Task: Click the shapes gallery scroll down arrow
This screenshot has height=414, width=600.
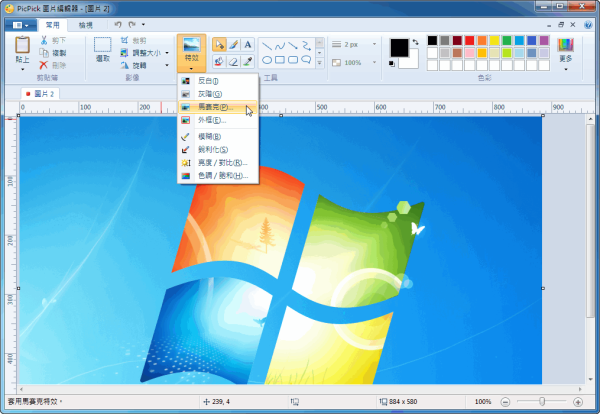Action: tap(320, 53)
